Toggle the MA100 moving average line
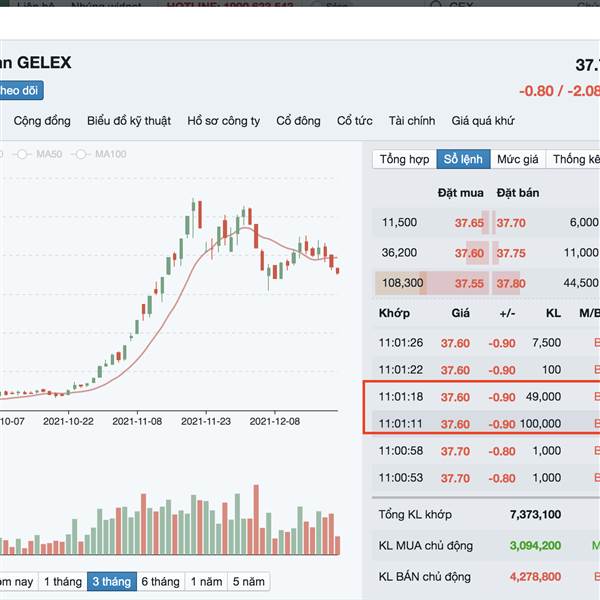 click(x=99, y=154)
